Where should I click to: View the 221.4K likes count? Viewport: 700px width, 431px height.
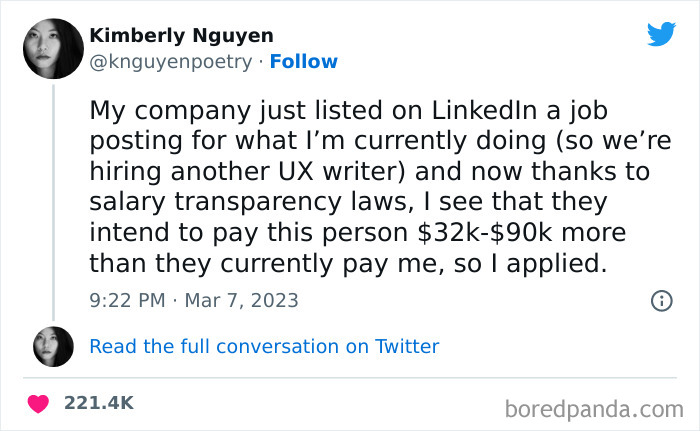(x=98, y=403)
